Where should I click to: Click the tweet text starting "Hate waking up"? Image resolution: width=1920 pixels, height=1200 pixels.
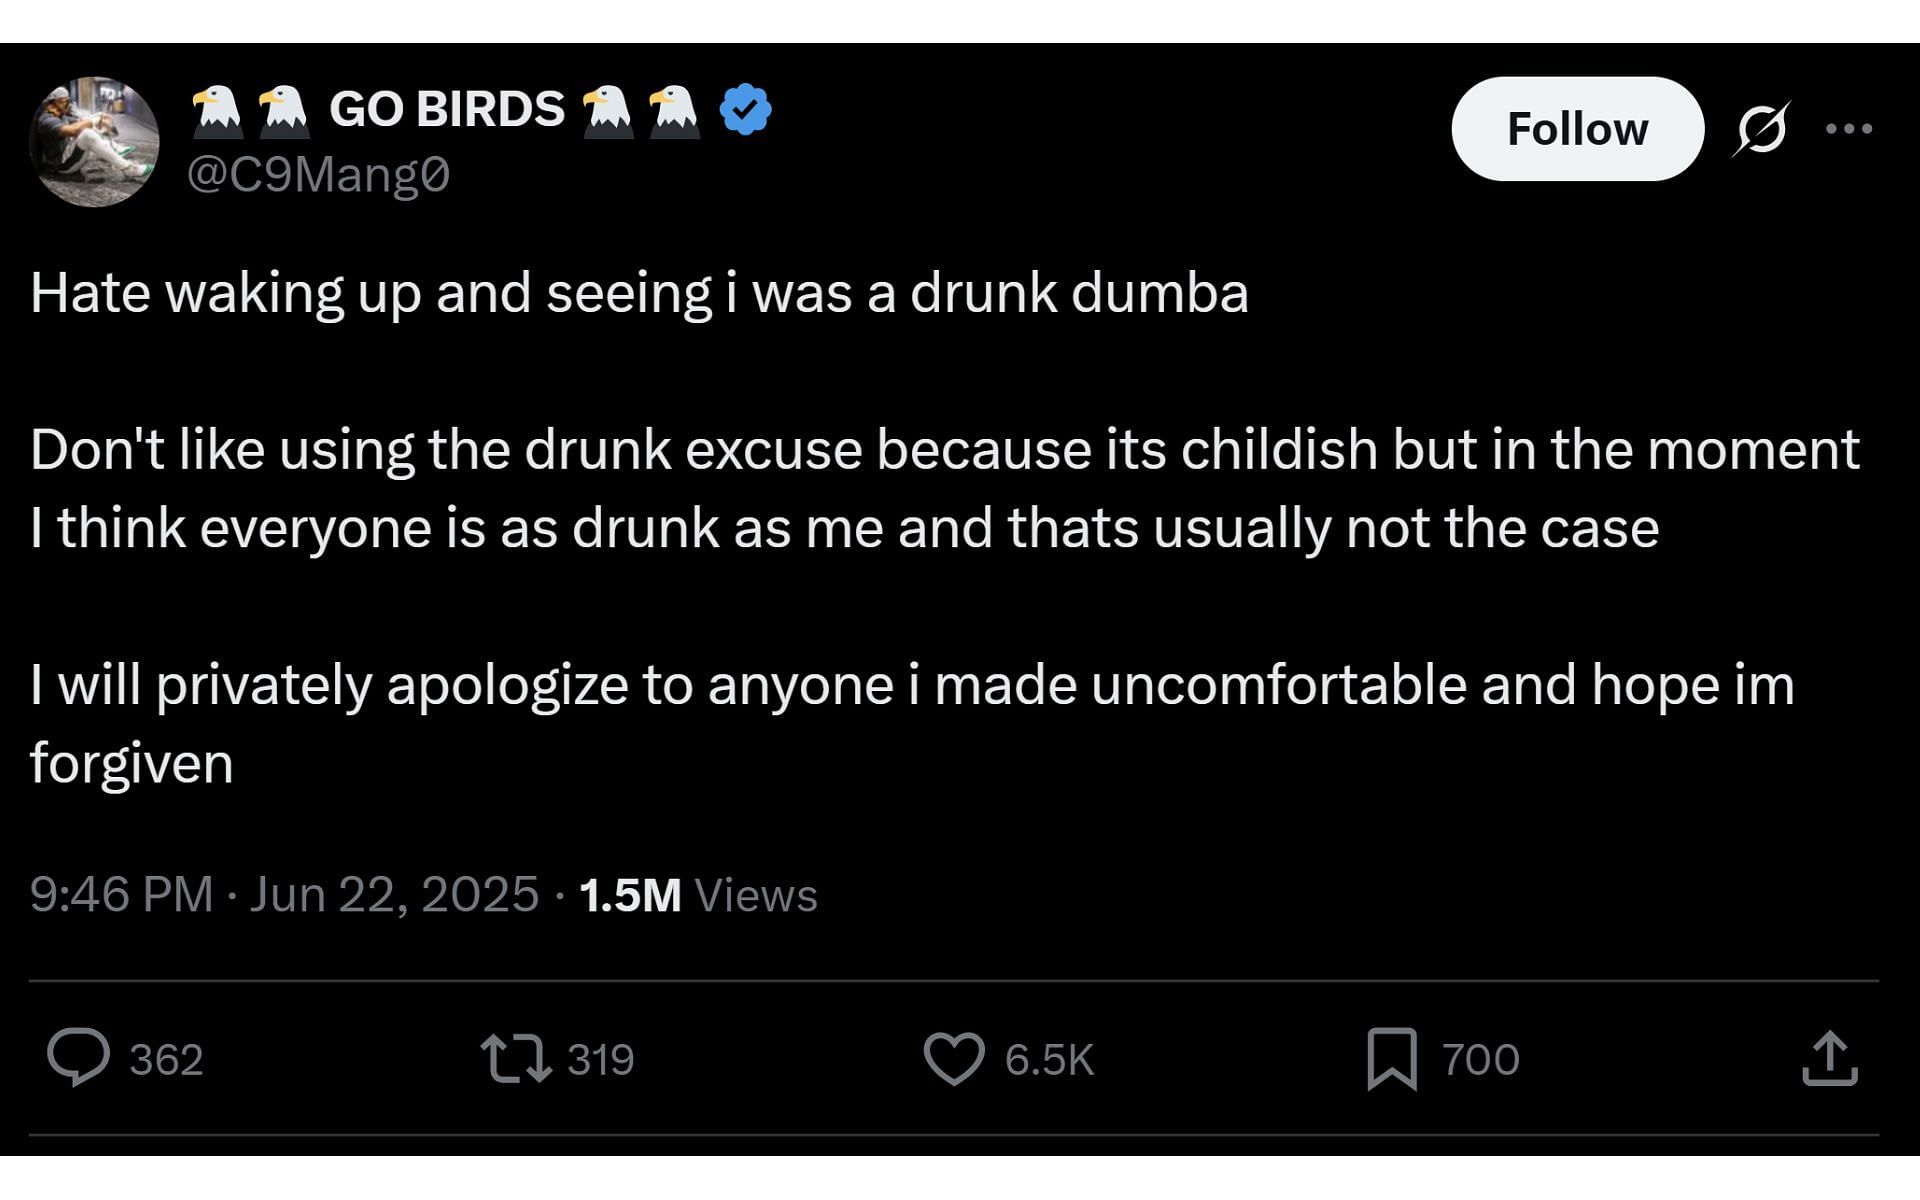pyautogui.click(x=639, y=293)
